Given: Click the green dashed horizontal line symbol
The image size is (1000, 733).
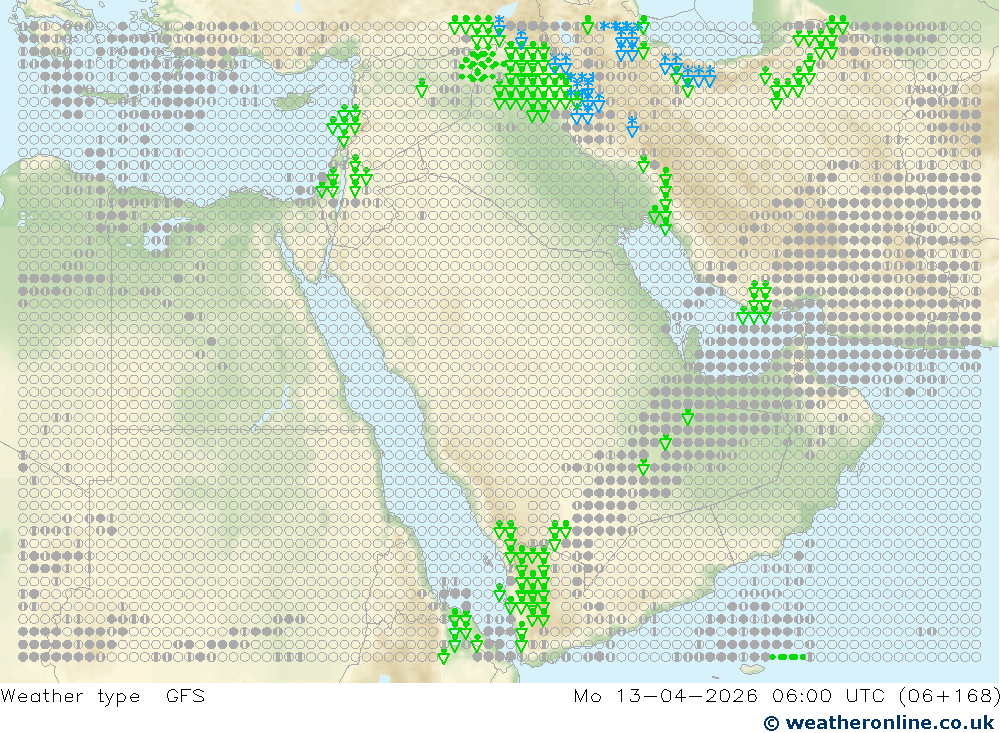Looking at the screenshot, I should tap(788, 656).
